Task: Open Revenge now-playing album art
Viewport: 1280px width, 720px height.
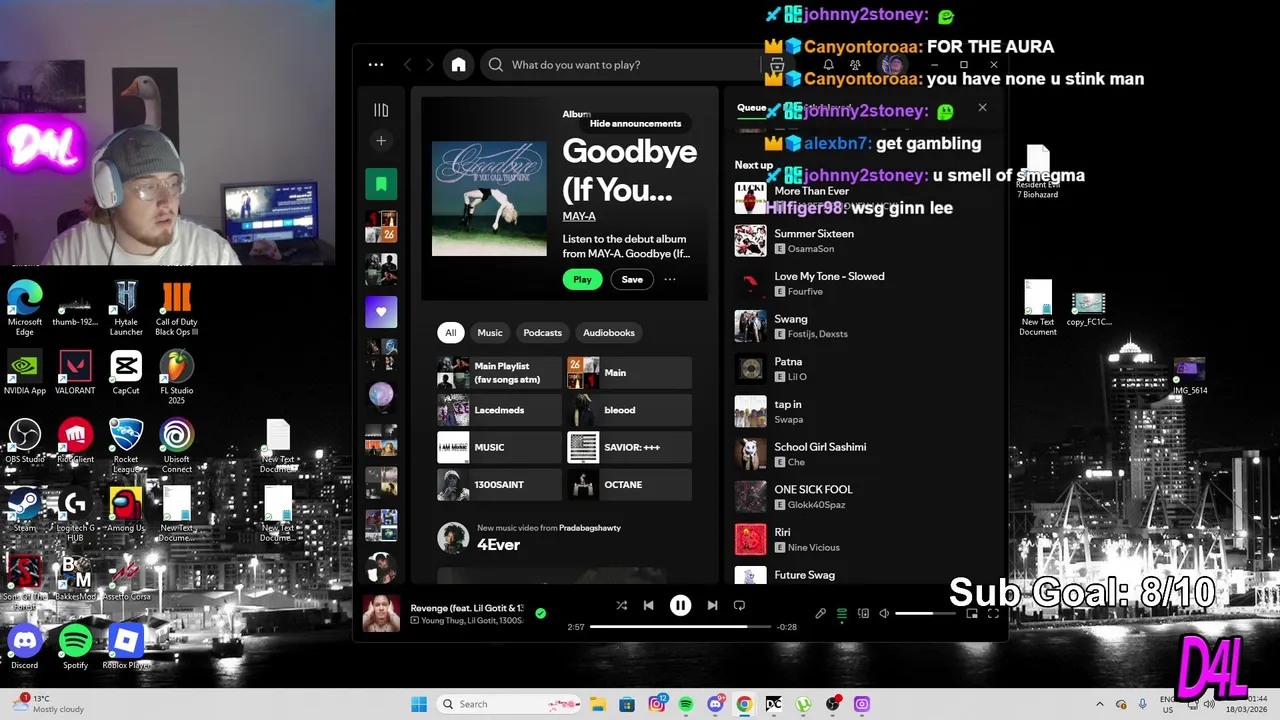Action: pyautogui.click(x=381, y=613)
